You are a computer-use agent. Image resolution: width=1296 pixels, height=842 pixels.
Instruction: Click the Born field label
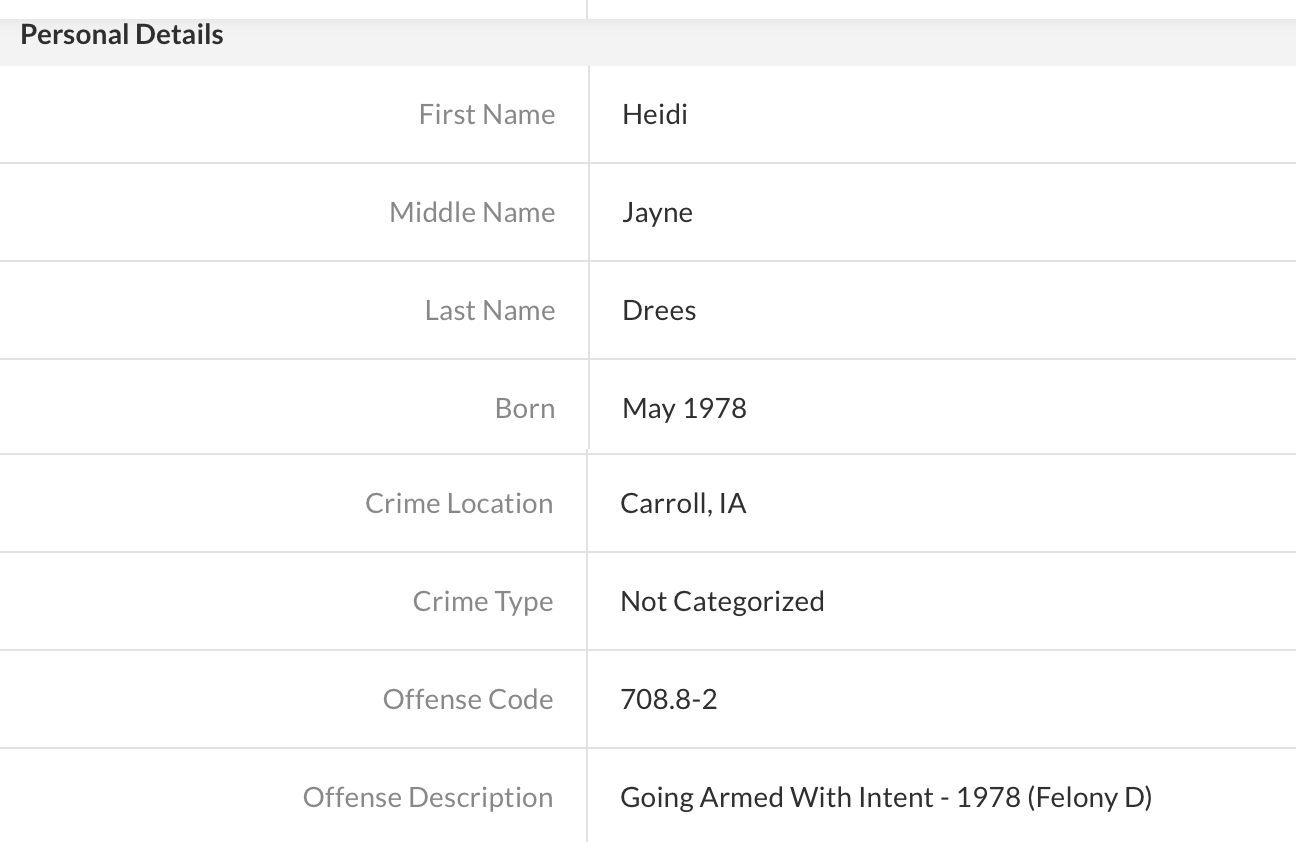(524, 408)
